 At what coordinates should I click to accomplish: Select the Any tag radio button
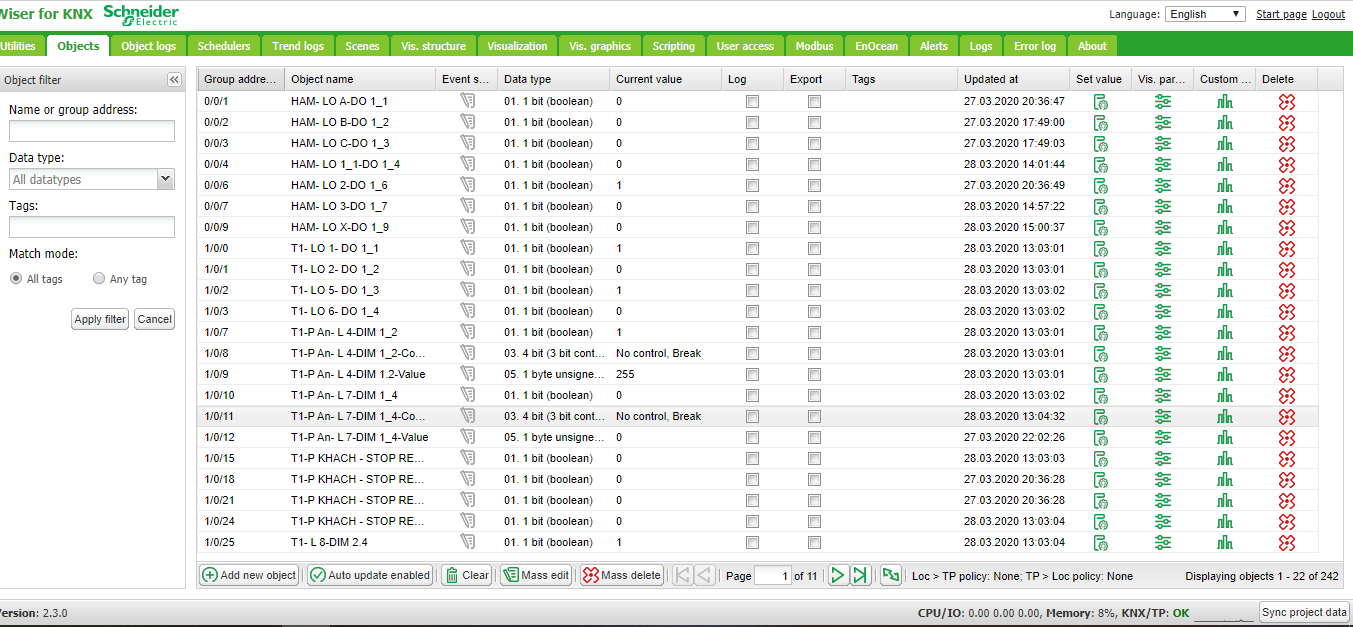(99, 279)
